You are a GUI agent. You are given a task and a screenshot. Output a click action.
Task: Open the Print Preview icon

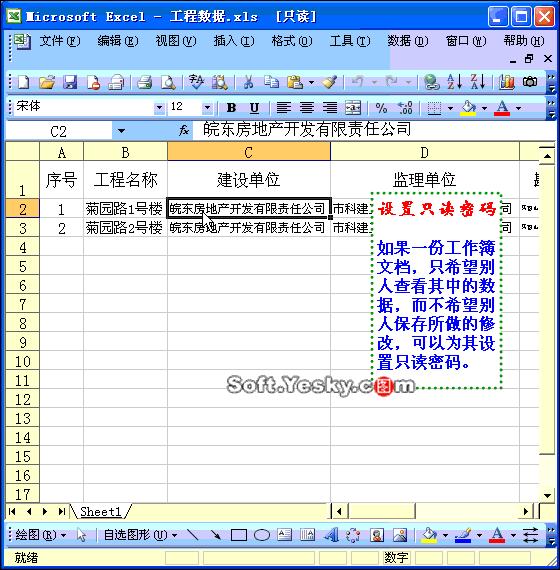[x=168, y=82]
